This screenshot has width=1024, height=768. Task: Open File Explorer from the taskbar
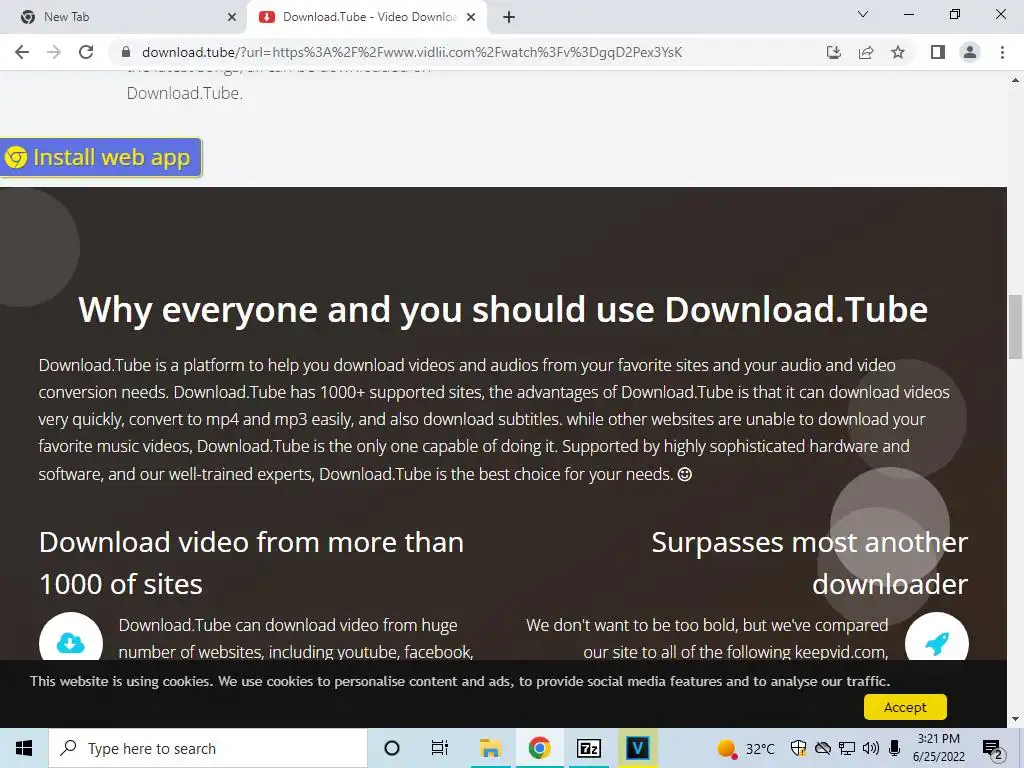(490, 748)
